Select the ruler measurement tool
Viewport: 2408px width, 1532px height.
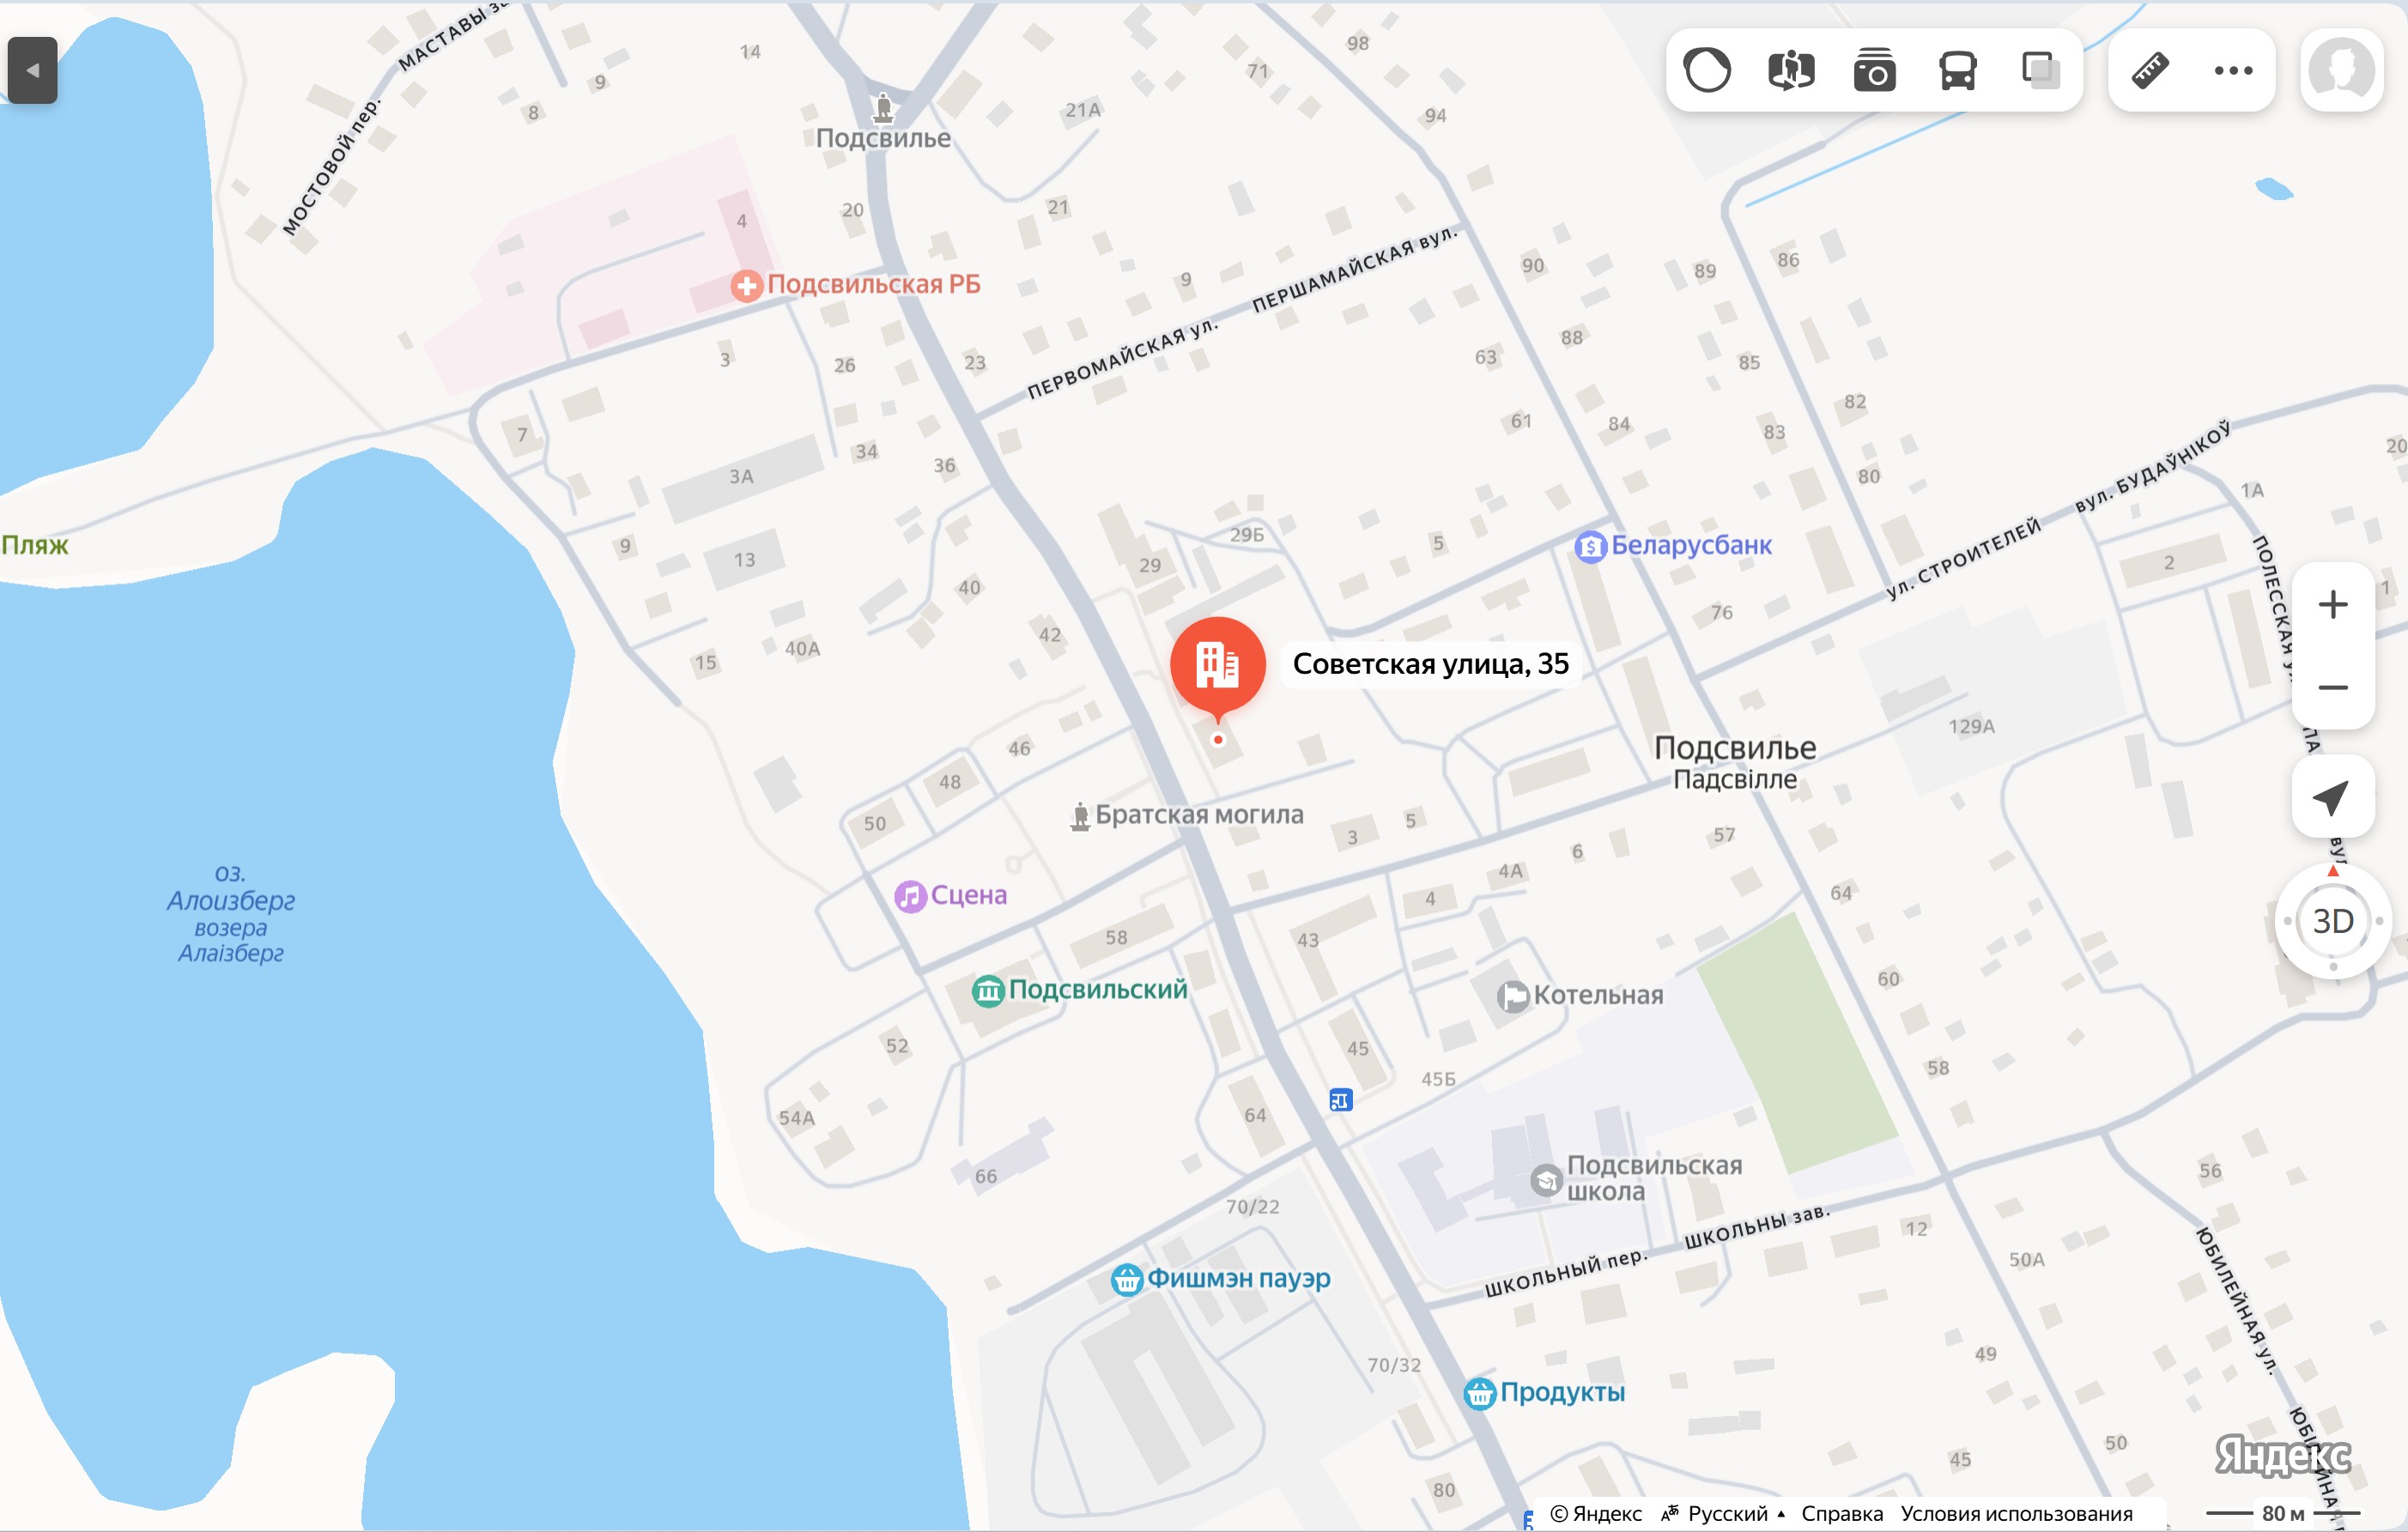pyautogui.click(x=2150, y=70)
